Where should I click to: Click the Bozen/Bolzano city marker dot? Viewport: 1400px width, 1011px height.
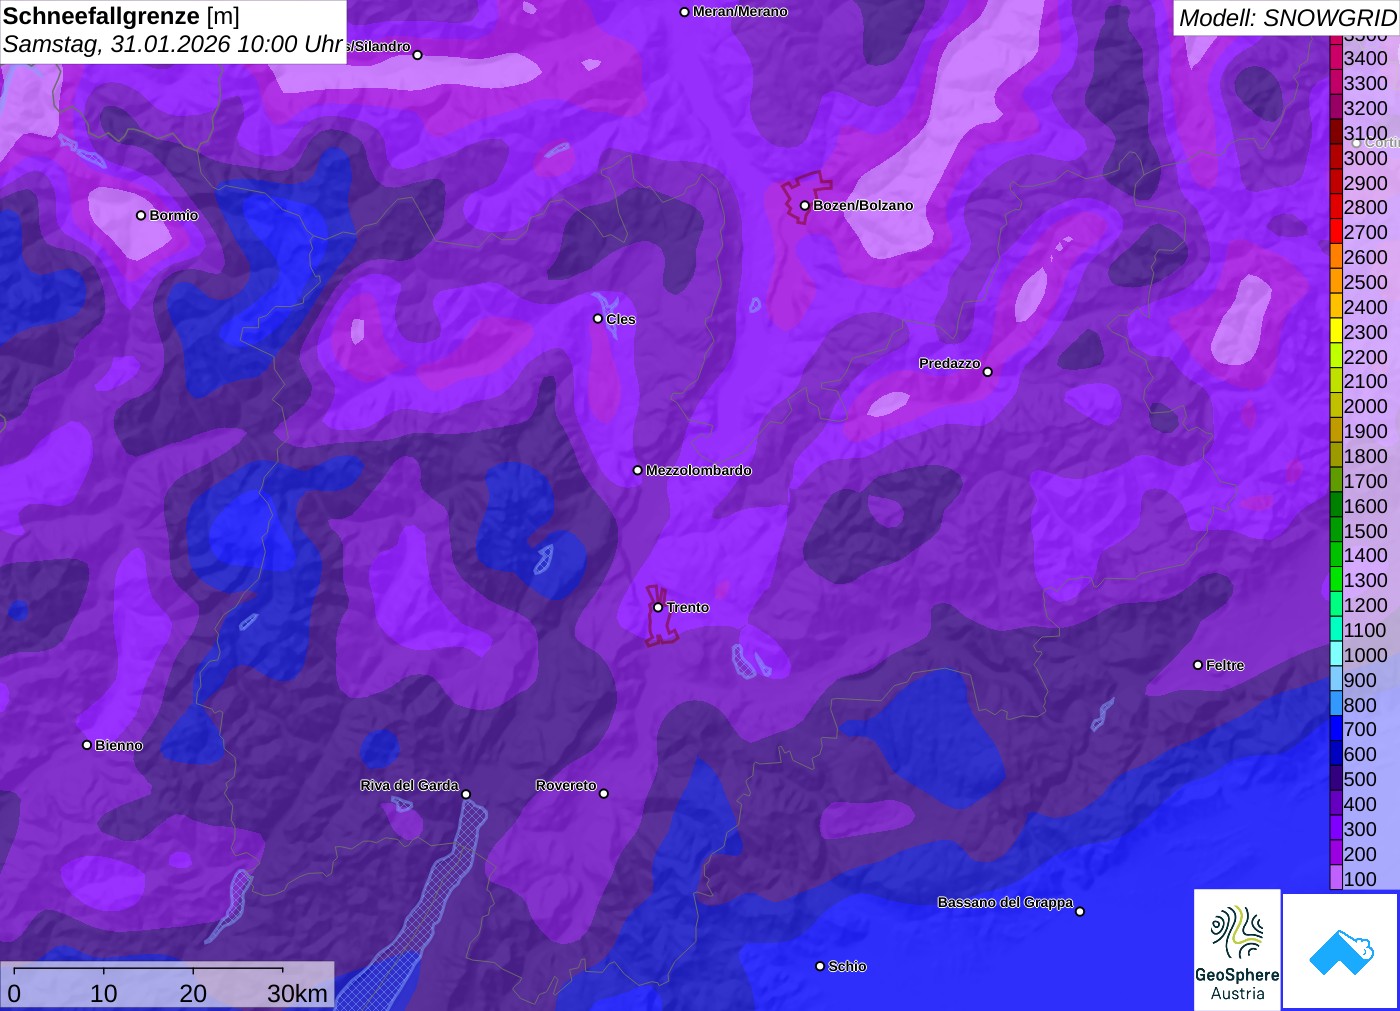[804, 205]
